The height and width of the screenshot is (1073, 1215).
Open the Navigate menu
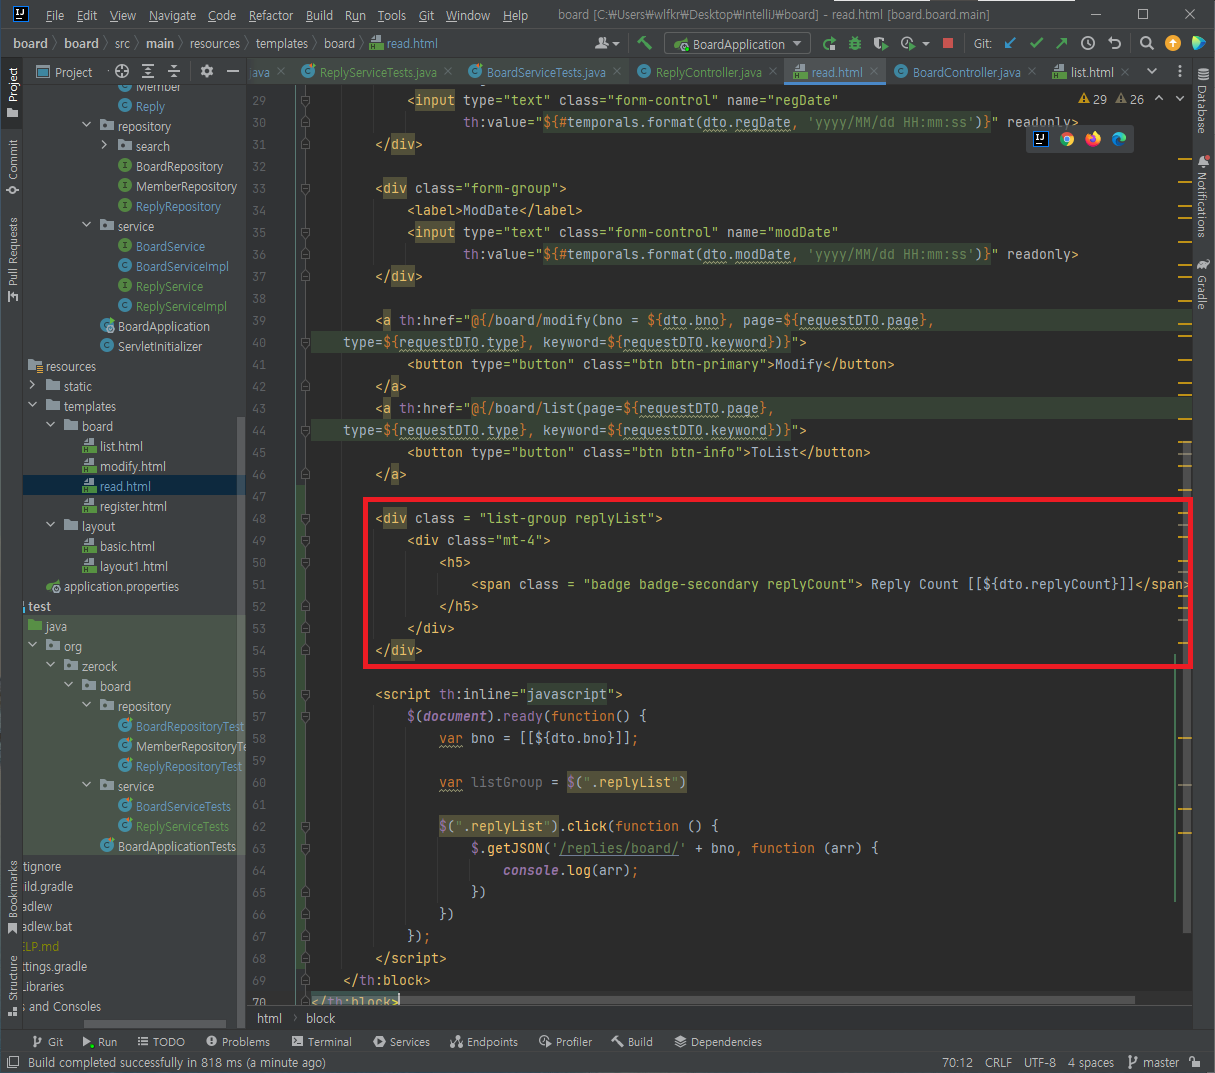[172, 15]
